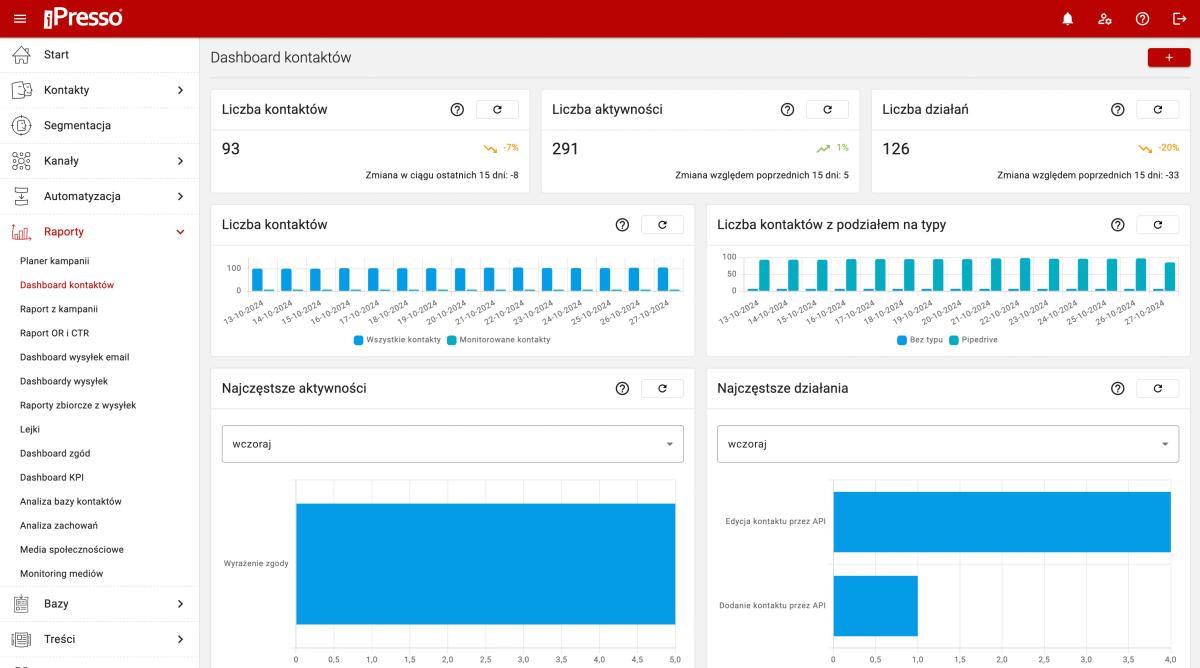Open the wczoraj dropdown in Najczęstsze działania

948,444
